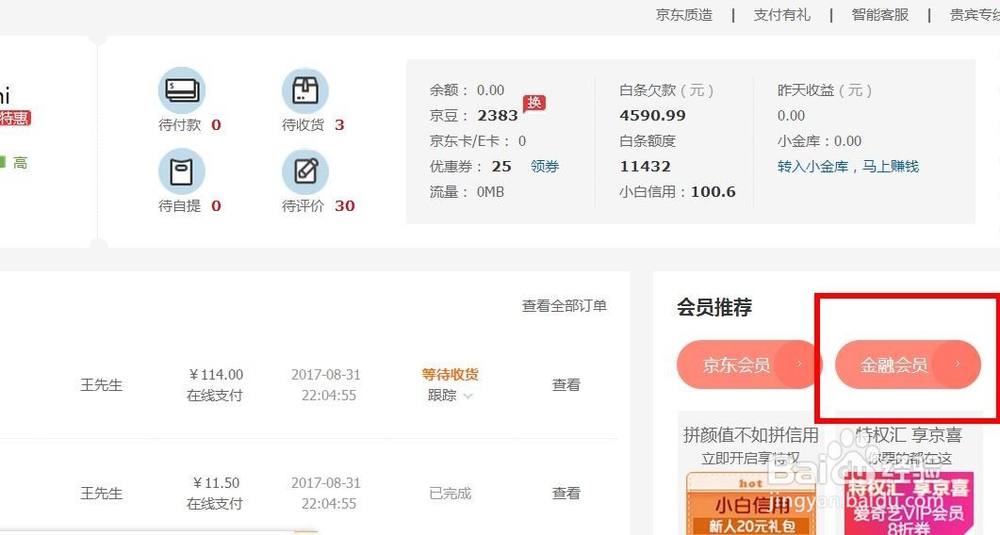Click the 等待收货 order status

[x=450, y=374]
